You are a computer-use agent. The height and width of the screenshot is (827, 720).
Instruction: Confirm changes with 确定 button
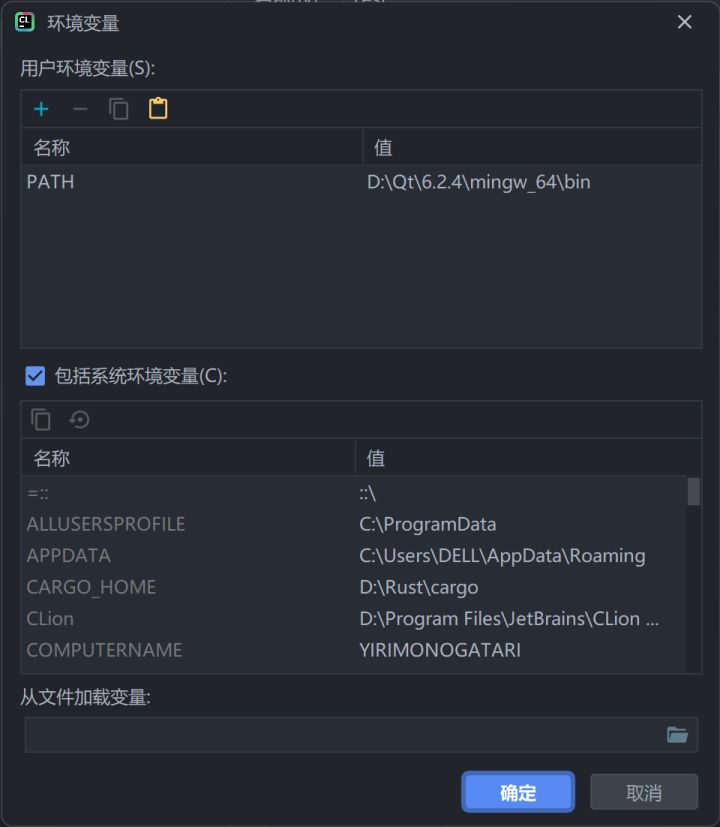517,791
